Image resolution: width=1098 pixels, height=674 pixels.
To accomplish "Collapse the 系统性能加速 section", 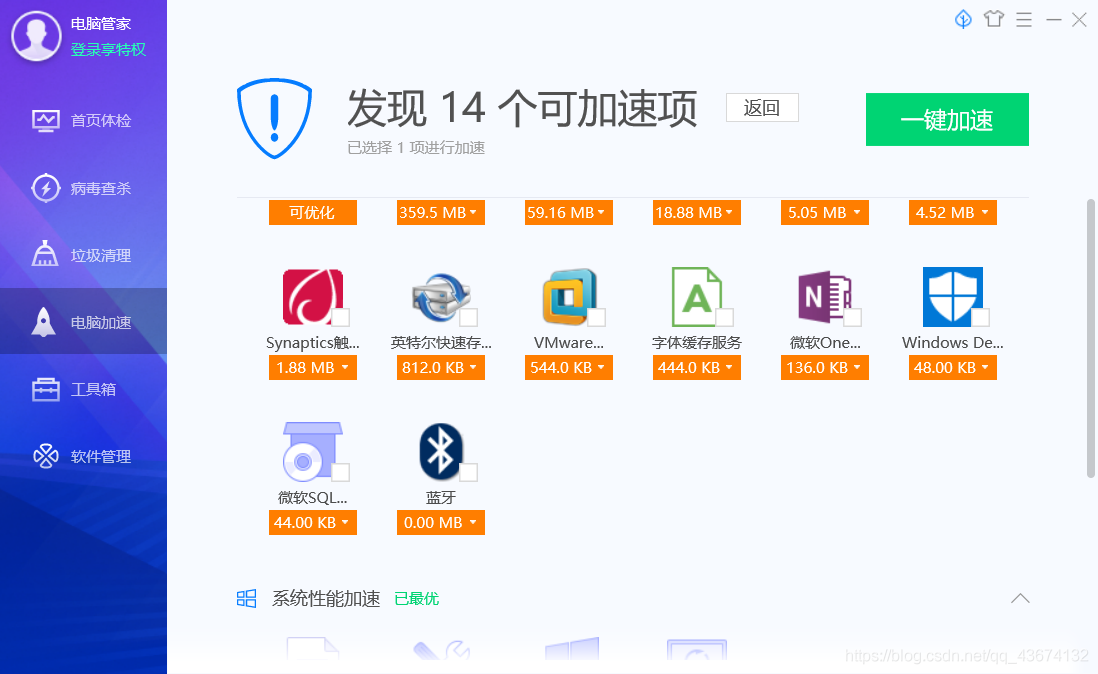I will (1020, 598).
